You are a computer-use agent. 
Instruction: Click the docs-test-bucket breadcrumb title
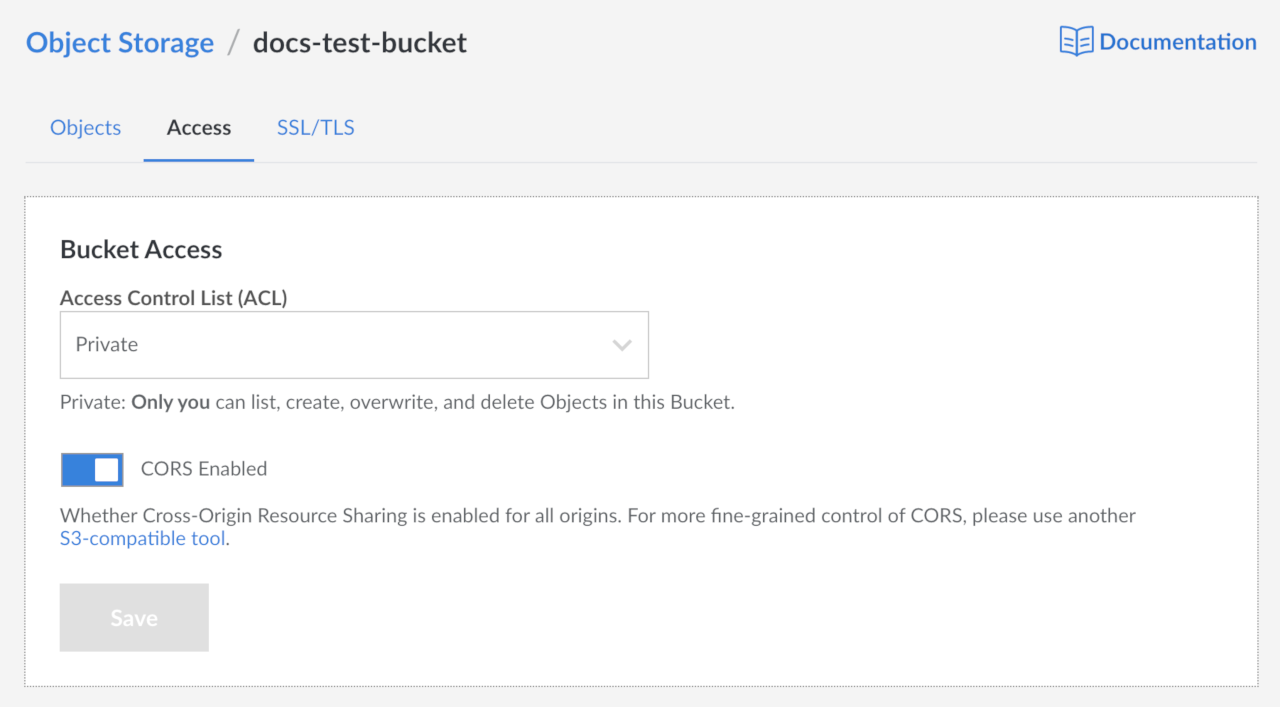click(x=360, y=42)
